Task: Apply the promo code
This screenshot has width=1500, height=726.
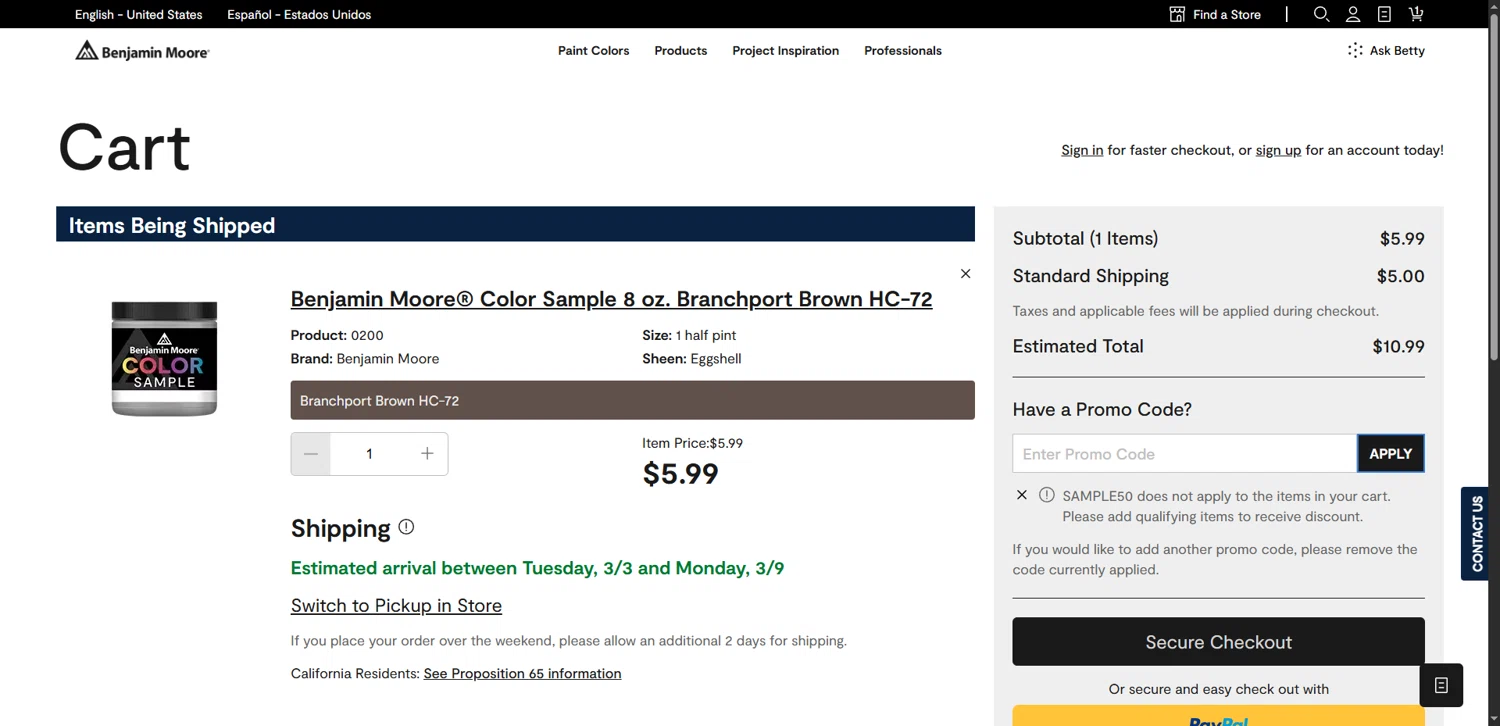Action: 1390,454
